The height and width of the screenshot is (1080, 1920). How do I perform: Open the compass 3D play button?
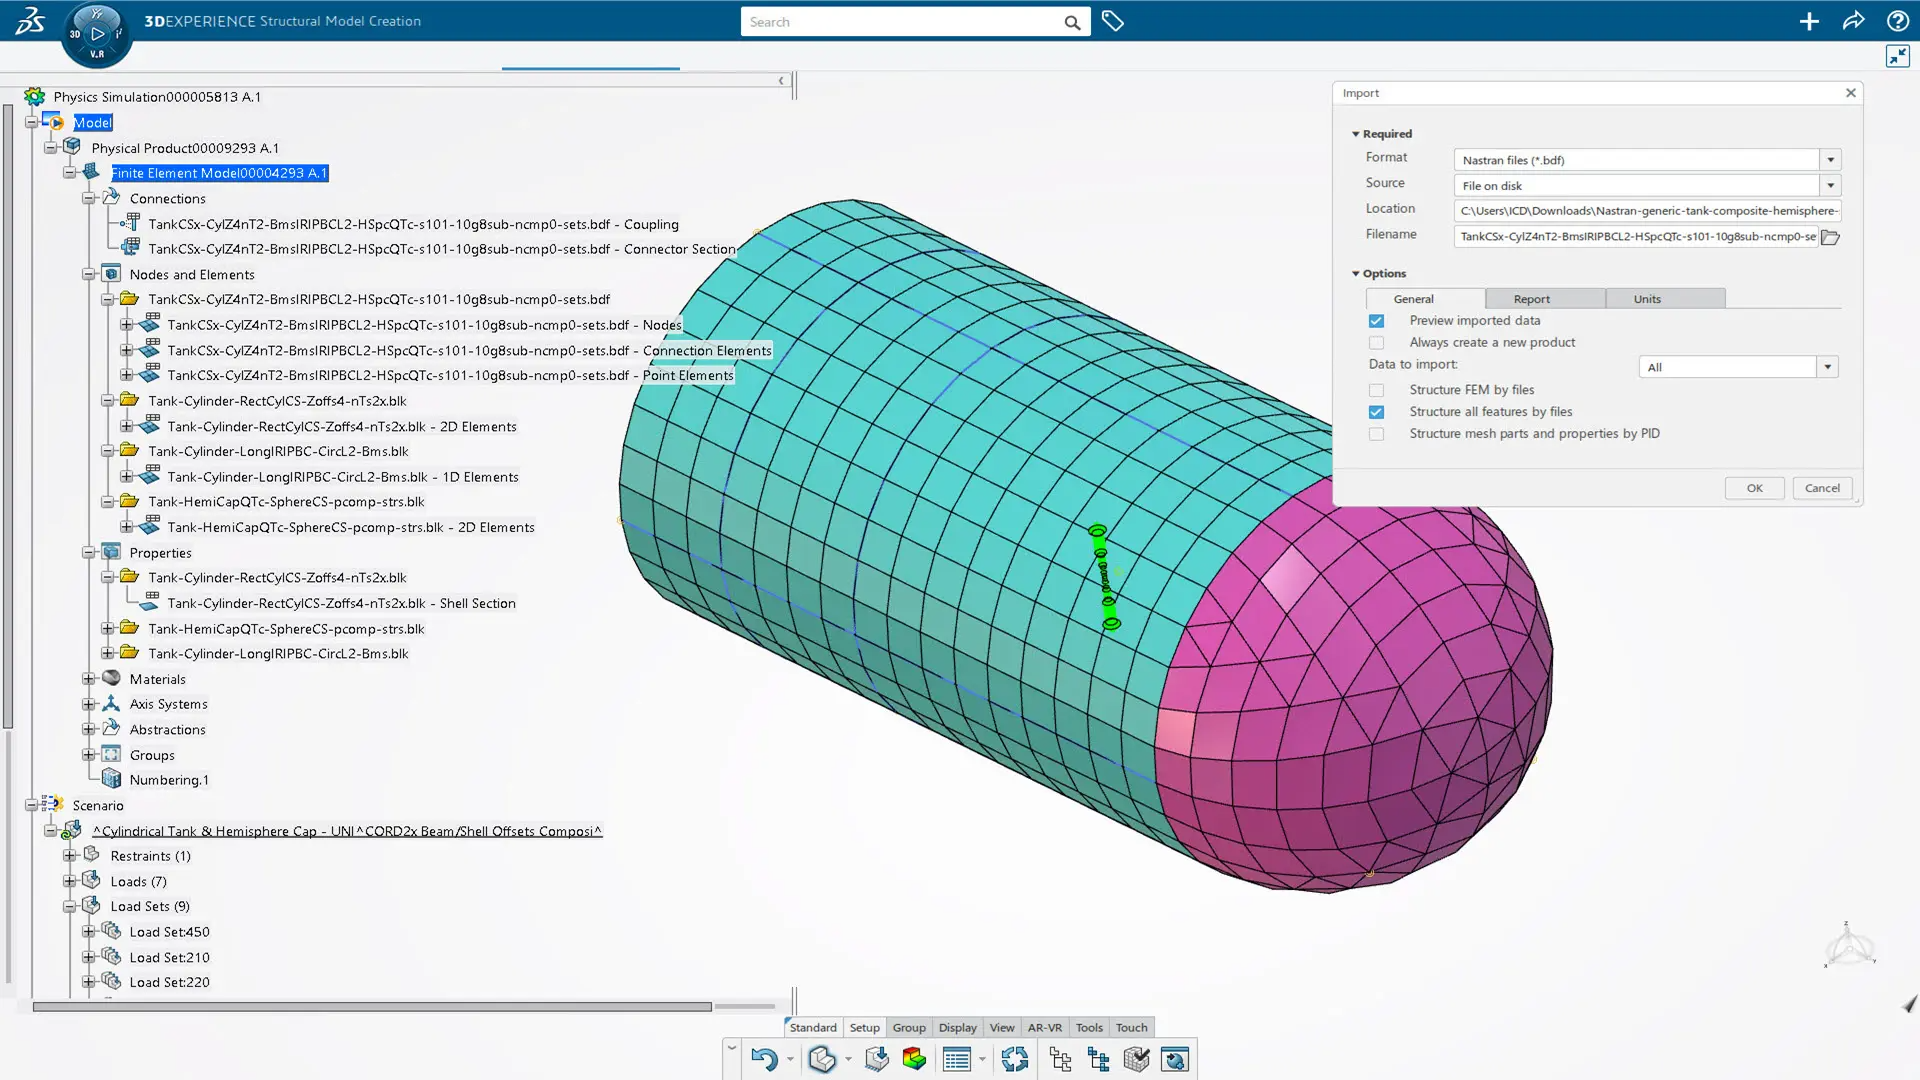point(97,34)
